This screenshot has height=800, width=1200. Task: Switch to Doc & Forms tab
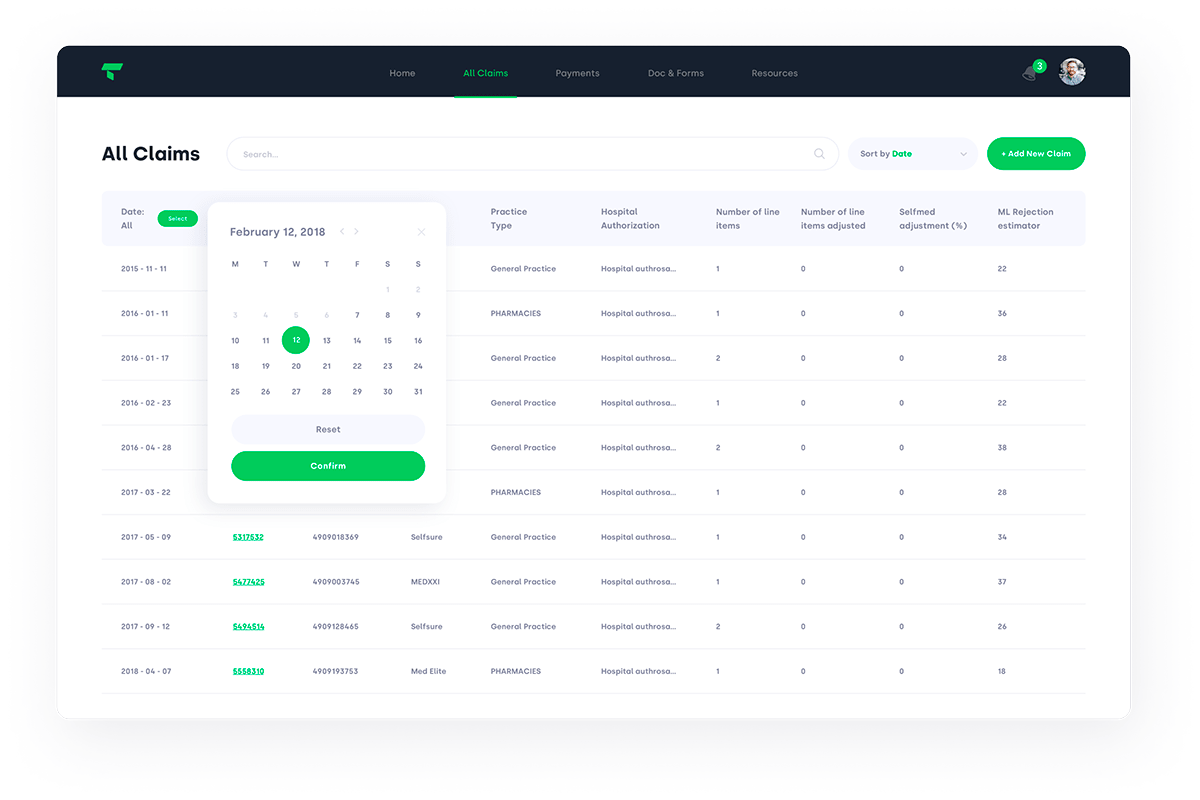pos(676,73)
